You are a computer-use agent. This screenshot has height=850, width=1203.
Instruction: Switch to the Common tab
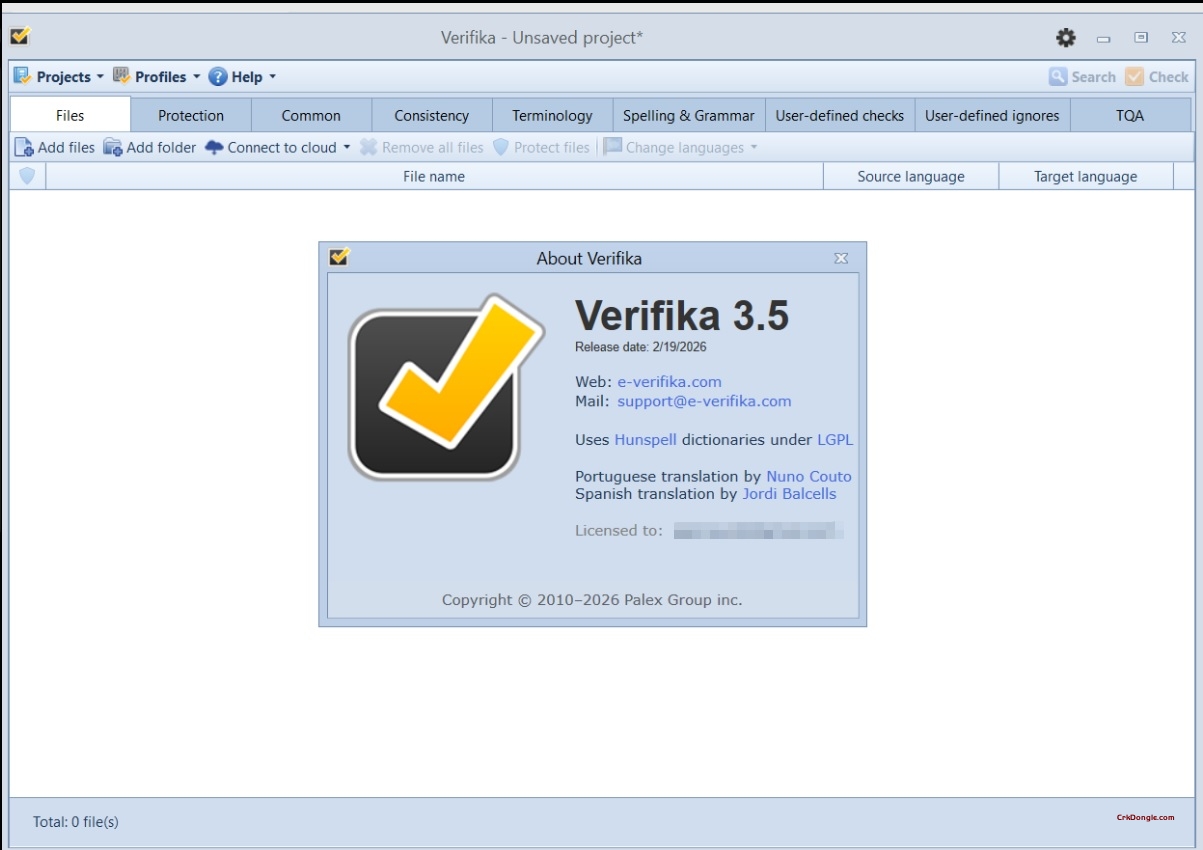(x=311, y=115)
